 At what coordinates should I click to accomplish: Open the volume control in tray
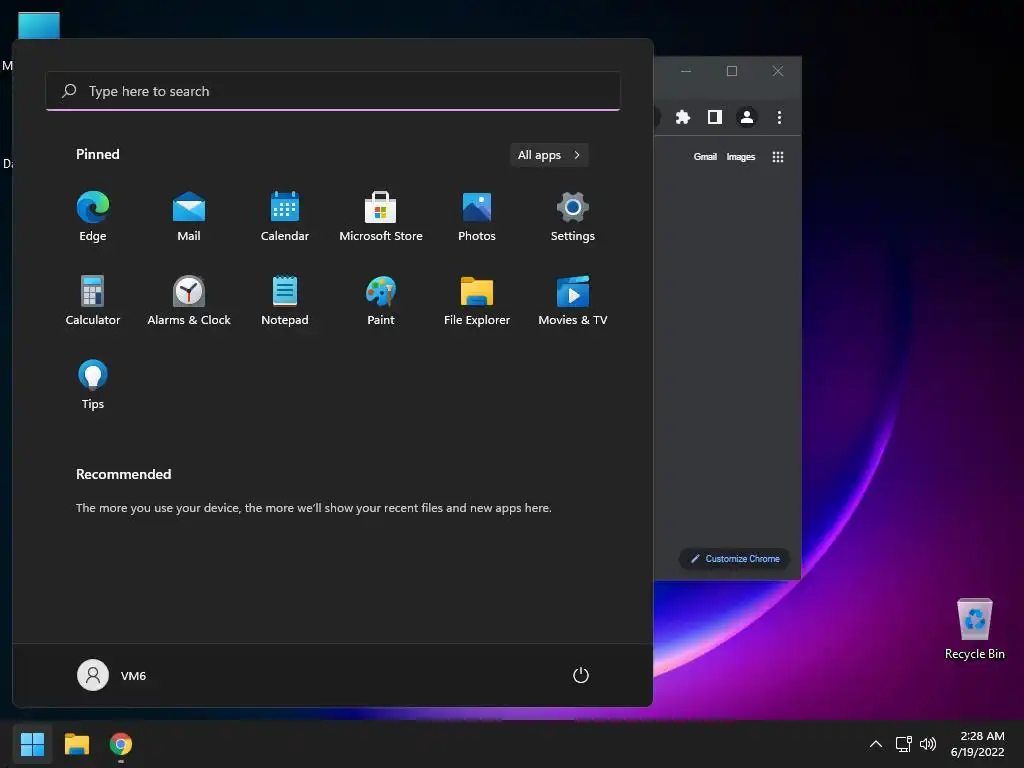click(927, 744)
